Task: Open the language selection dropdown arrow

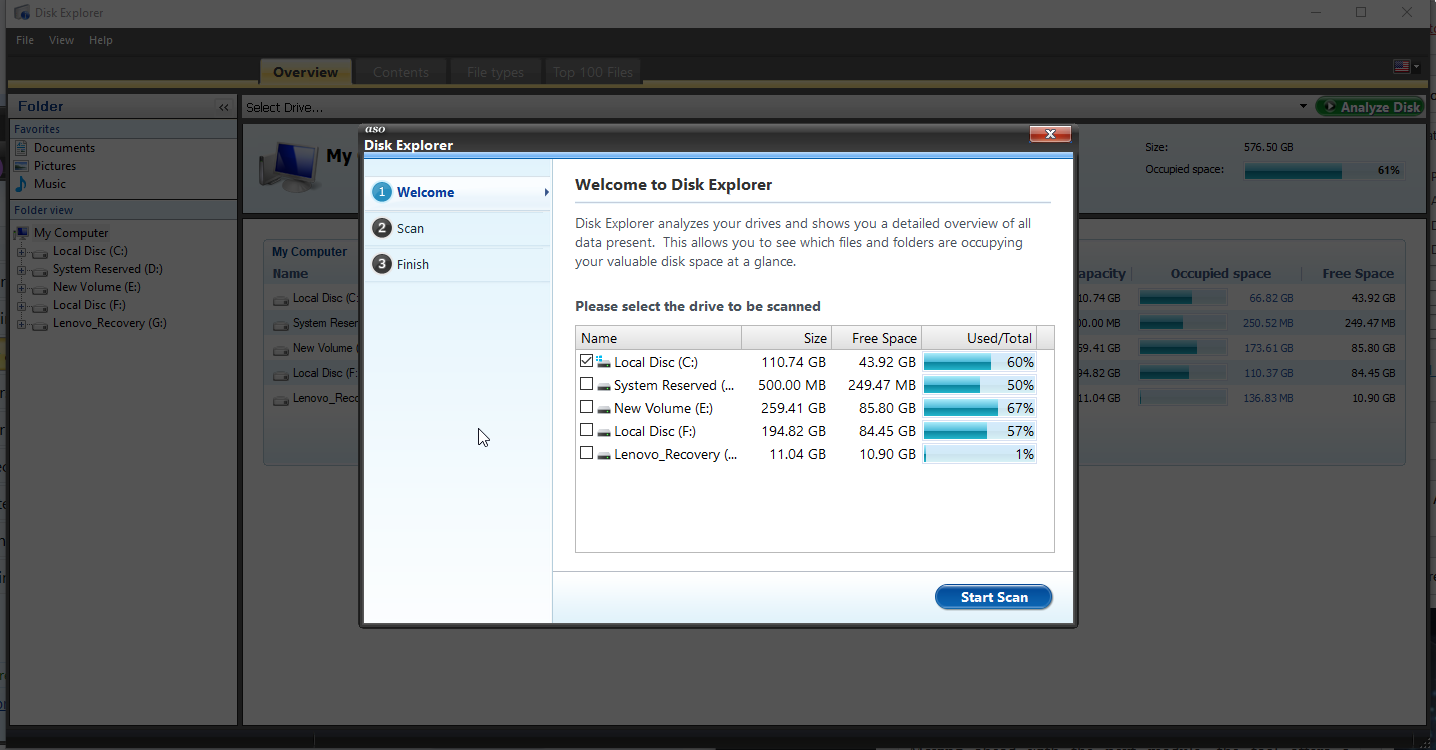Action: click(1414, 66)
